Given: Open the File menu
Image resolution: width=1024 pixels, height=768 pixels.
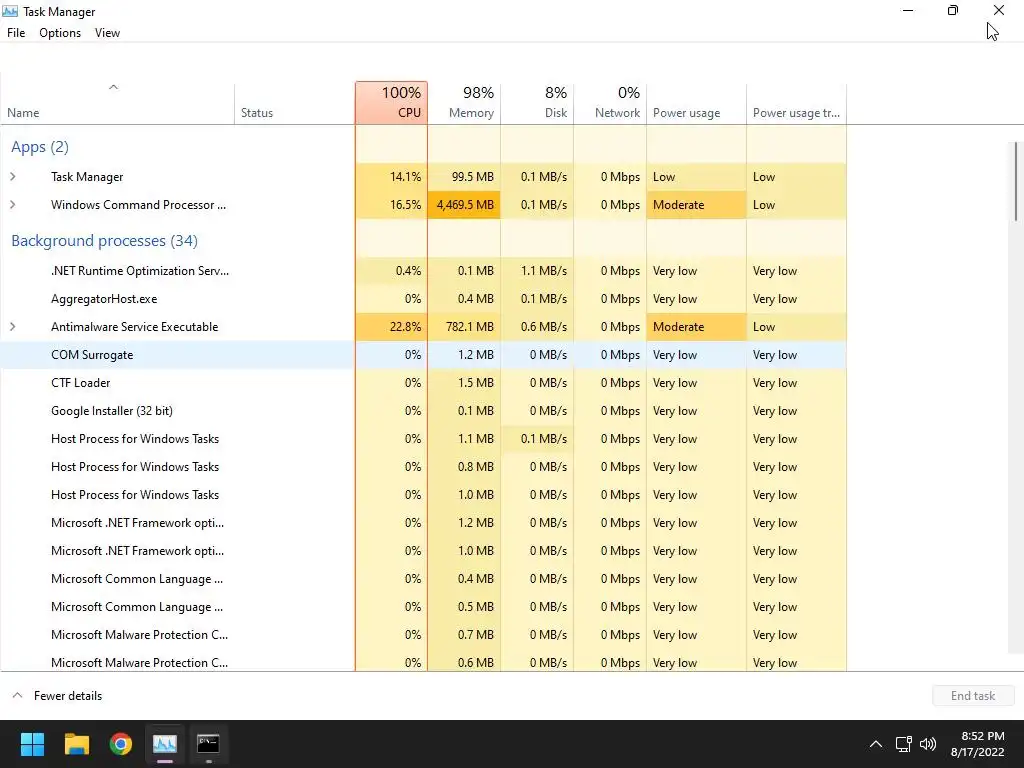Looking at the screenshot, I should click(x=16, y=33).
